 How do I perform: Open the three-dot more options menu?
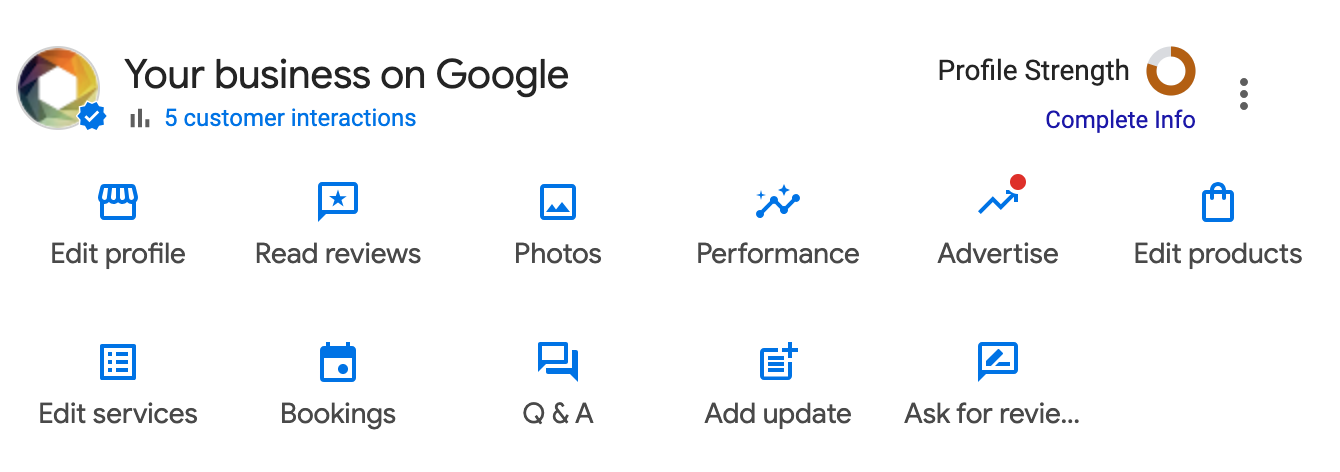point(1244,94)
